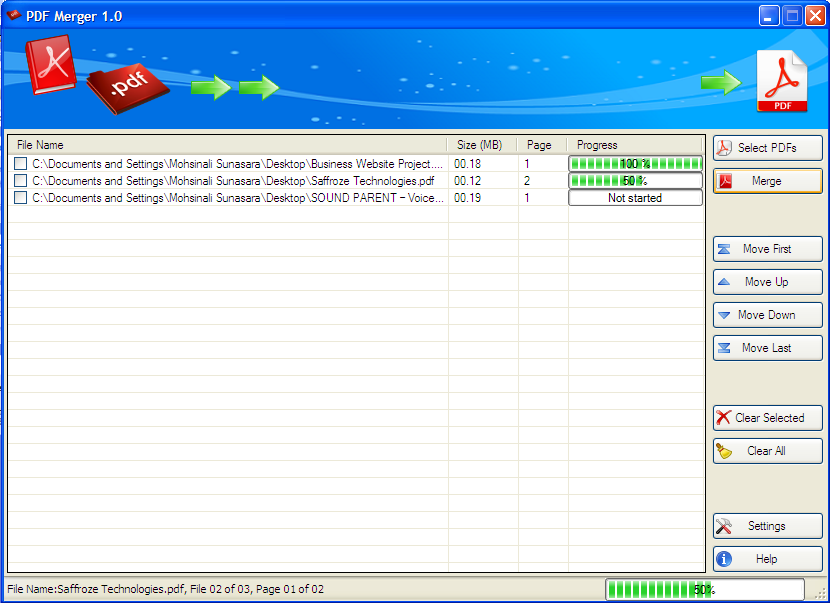Select the Business Website Project file path
830x603 pixels.
(x=237, y=164)
